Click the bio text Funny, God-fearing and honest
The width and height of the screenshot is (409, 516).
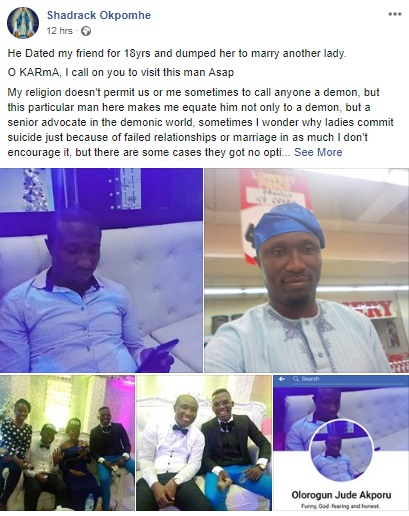click(340, 506)
